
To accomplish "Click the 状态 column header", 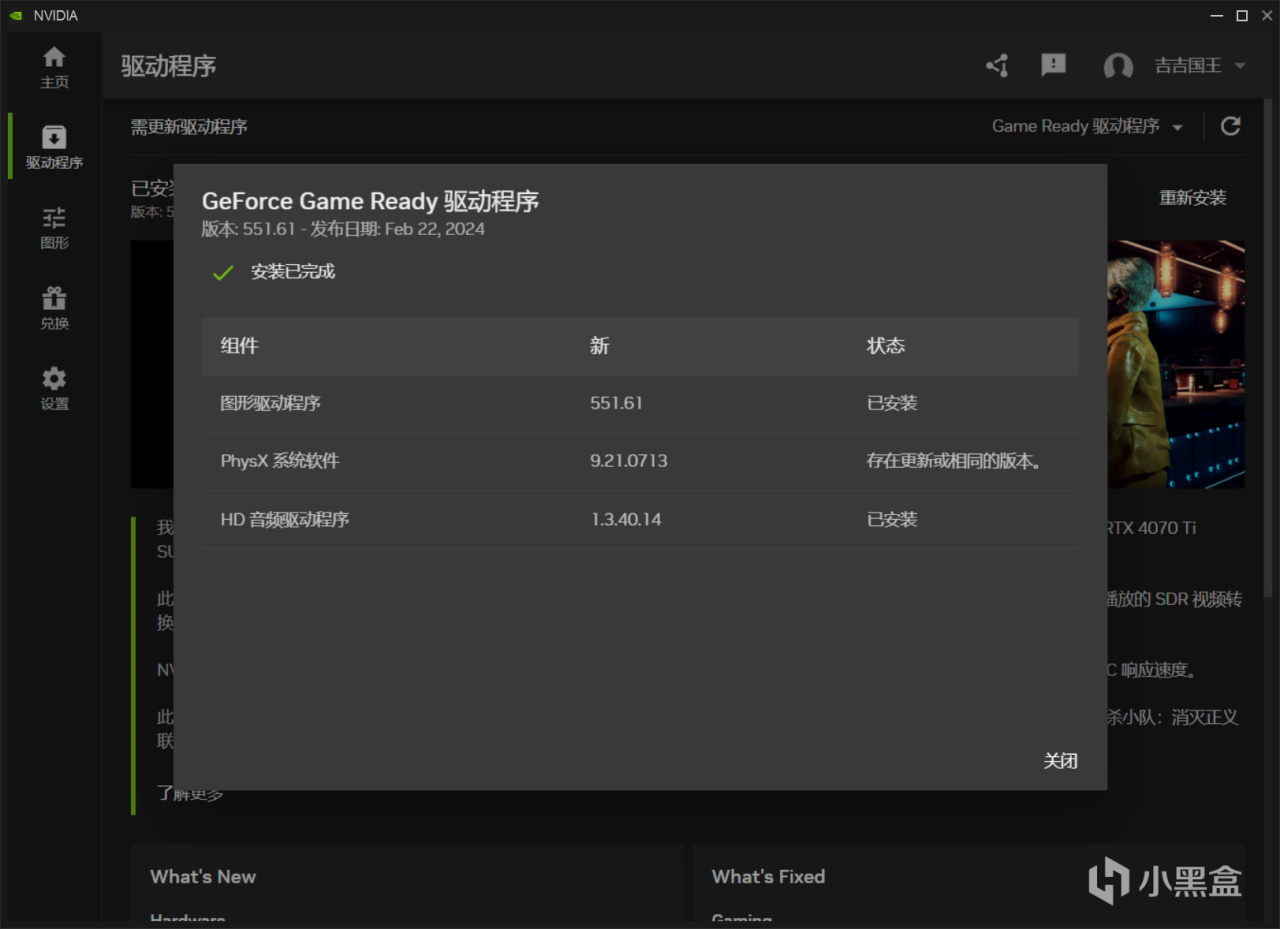I will tap(885, 346).
